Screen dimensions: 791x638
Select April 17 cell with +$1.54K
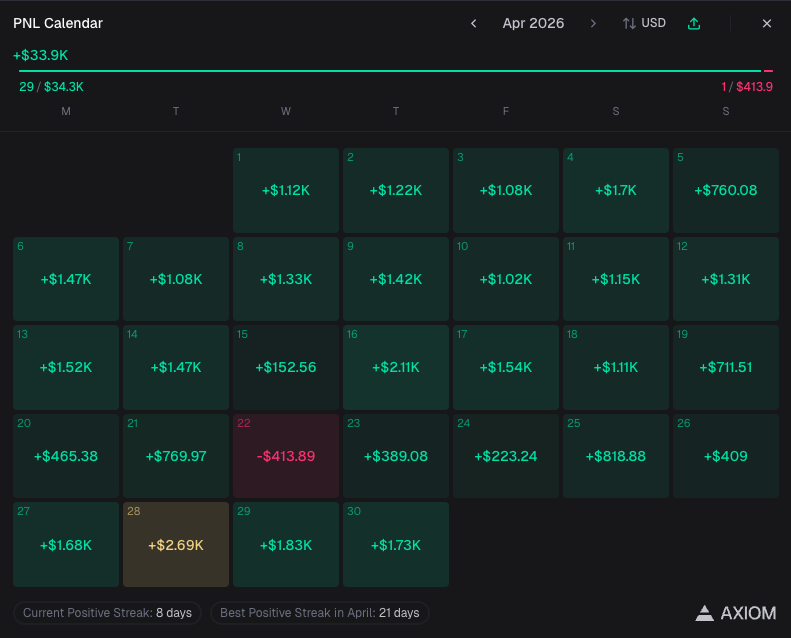pos(506,367)
